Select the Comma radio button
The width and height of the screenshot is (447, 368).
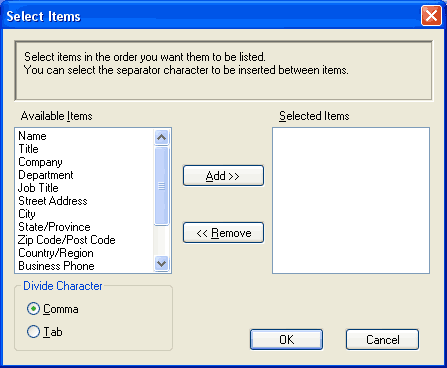click(33, 309)
